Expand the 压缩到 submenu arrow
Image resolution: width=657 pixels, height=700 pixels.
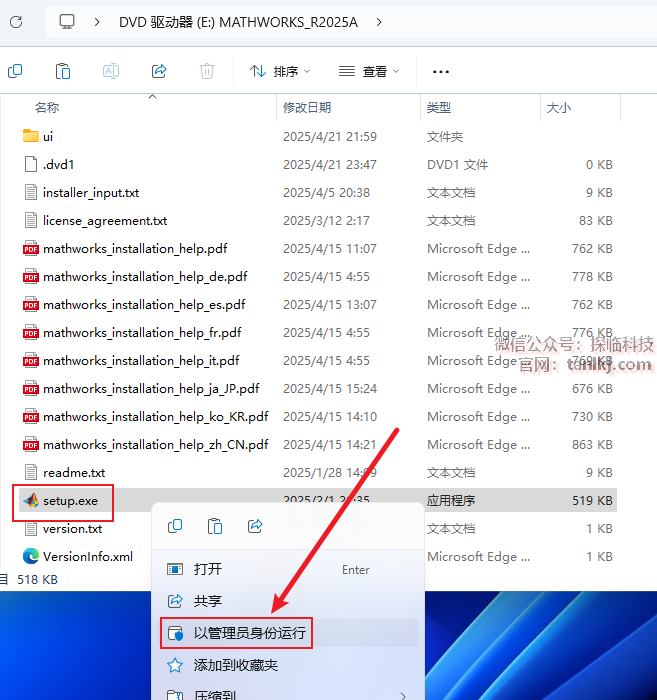403,695
